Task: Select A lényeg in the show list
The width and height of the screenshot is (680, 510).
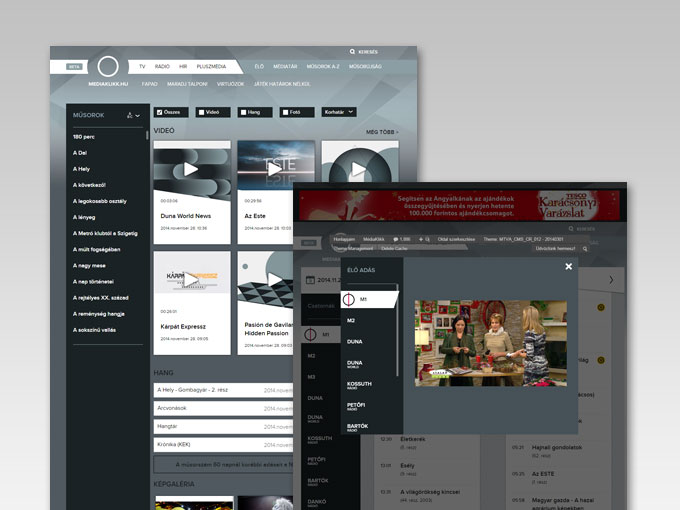Action: (x=84, y=217)
